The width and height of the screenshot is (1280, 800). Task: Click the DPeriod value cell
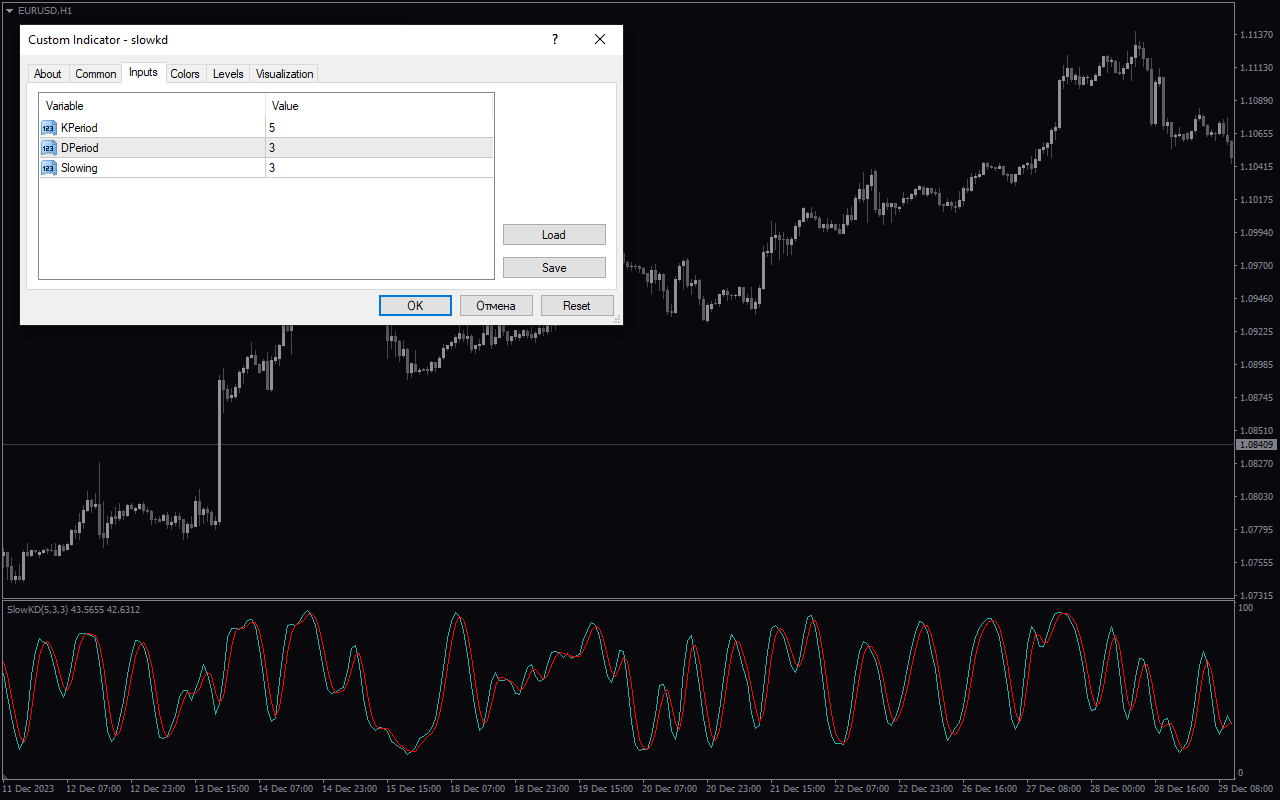(x=379, y=148)
